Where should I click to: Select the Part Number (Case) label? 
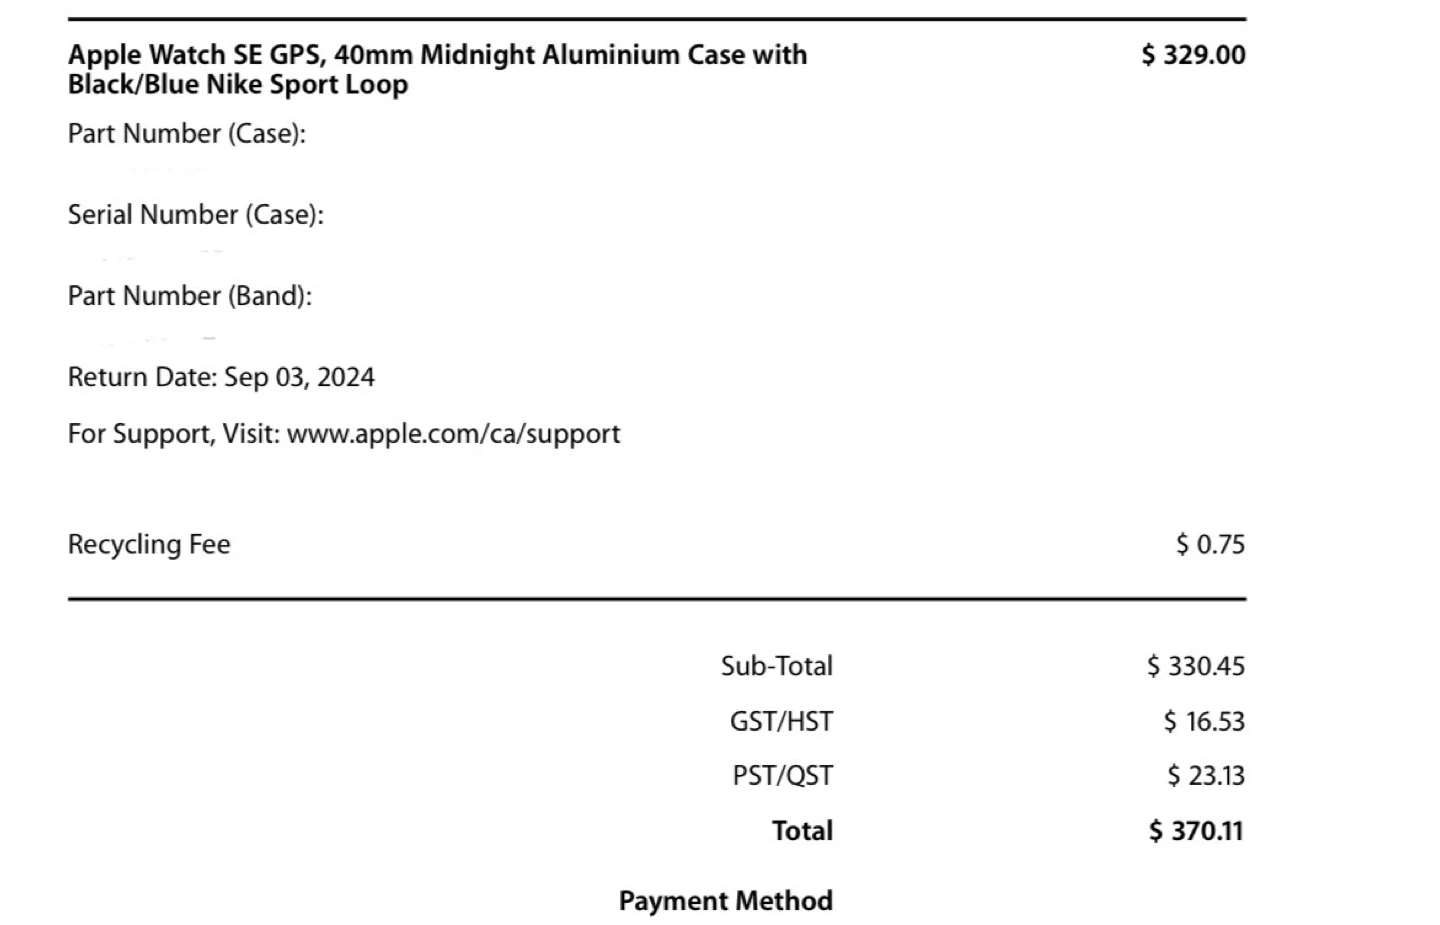coord(187,134)
